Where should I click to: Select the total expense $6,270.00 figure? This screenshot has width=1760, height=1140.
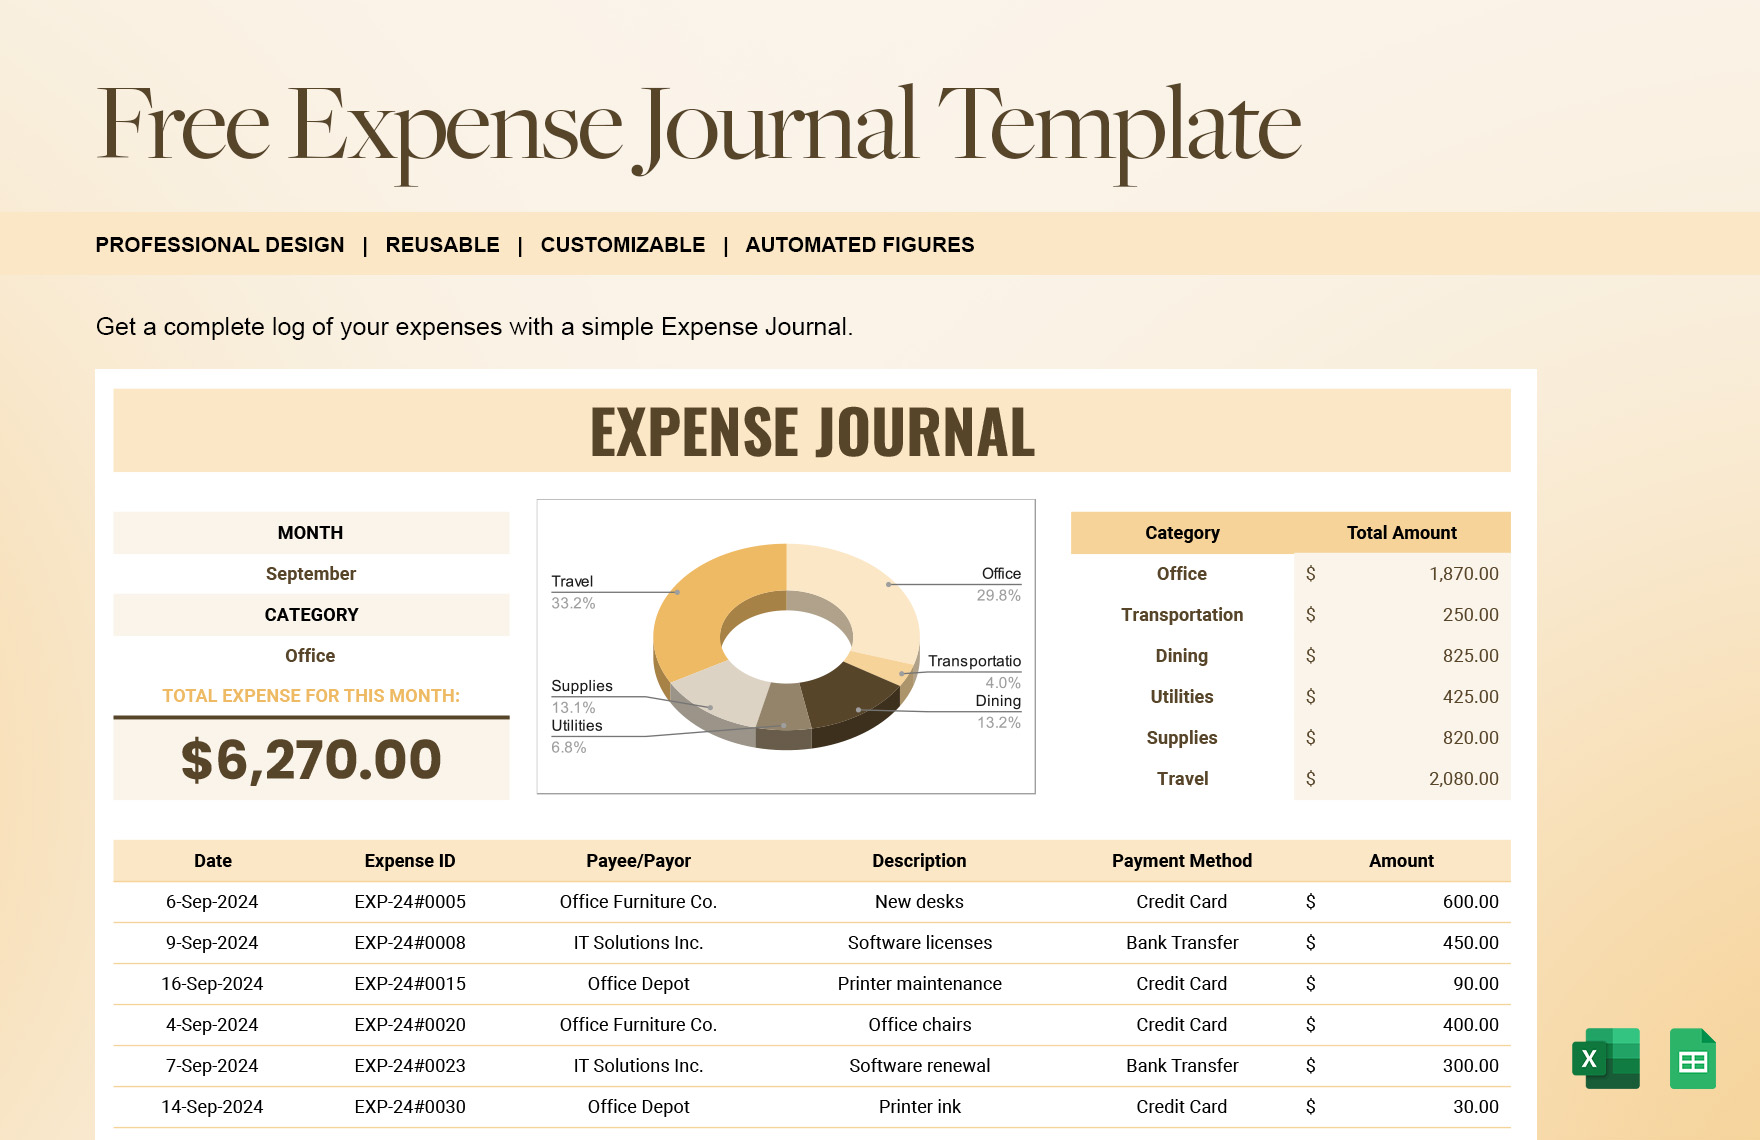click(310, 760)
